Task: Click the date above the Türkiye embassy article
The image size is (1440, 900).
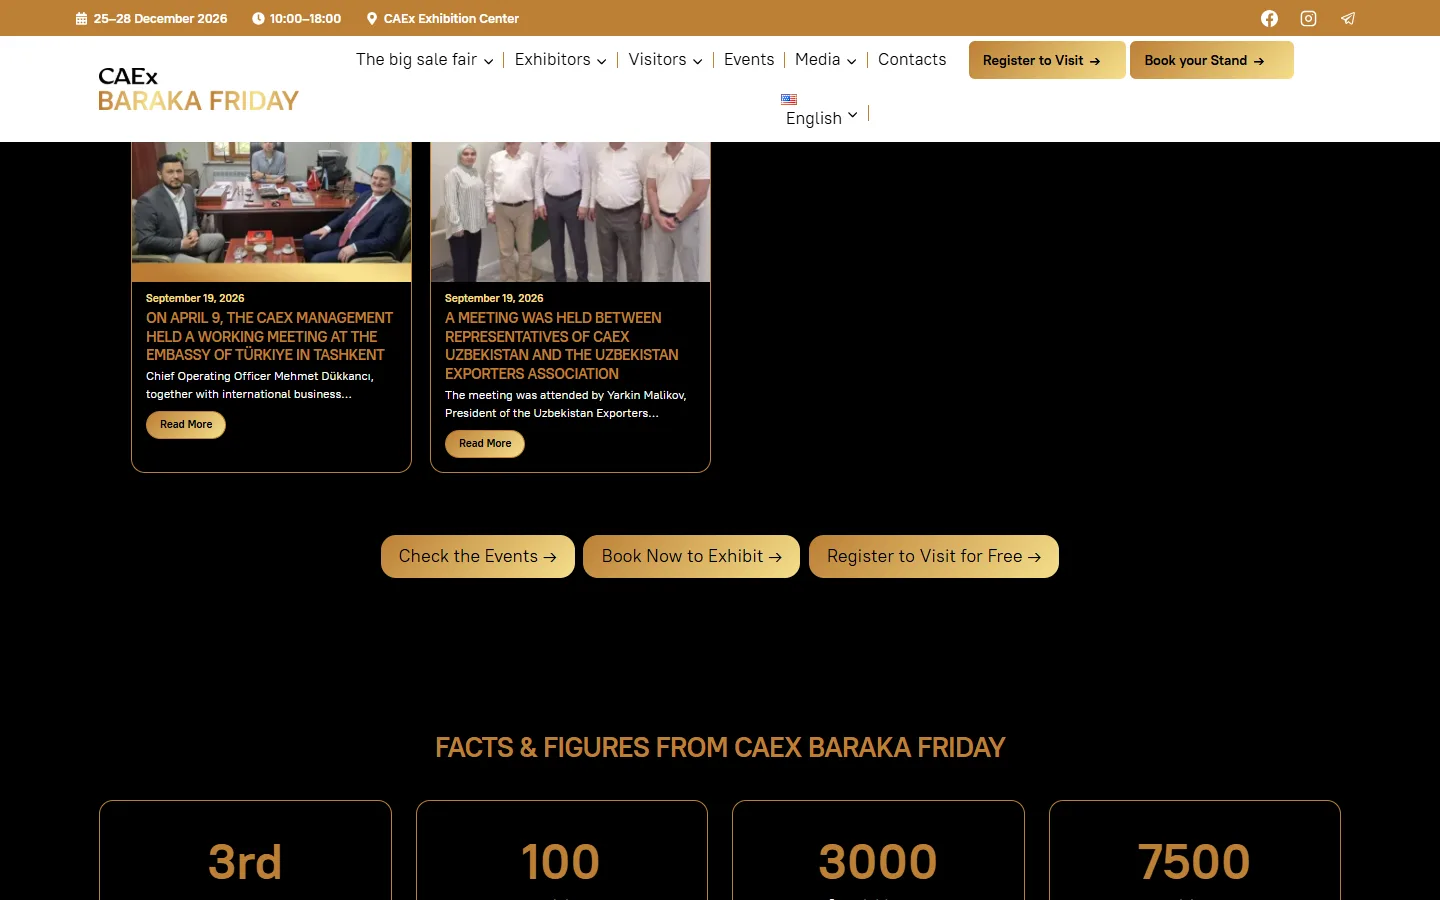Action: click(x=195, y=298)
